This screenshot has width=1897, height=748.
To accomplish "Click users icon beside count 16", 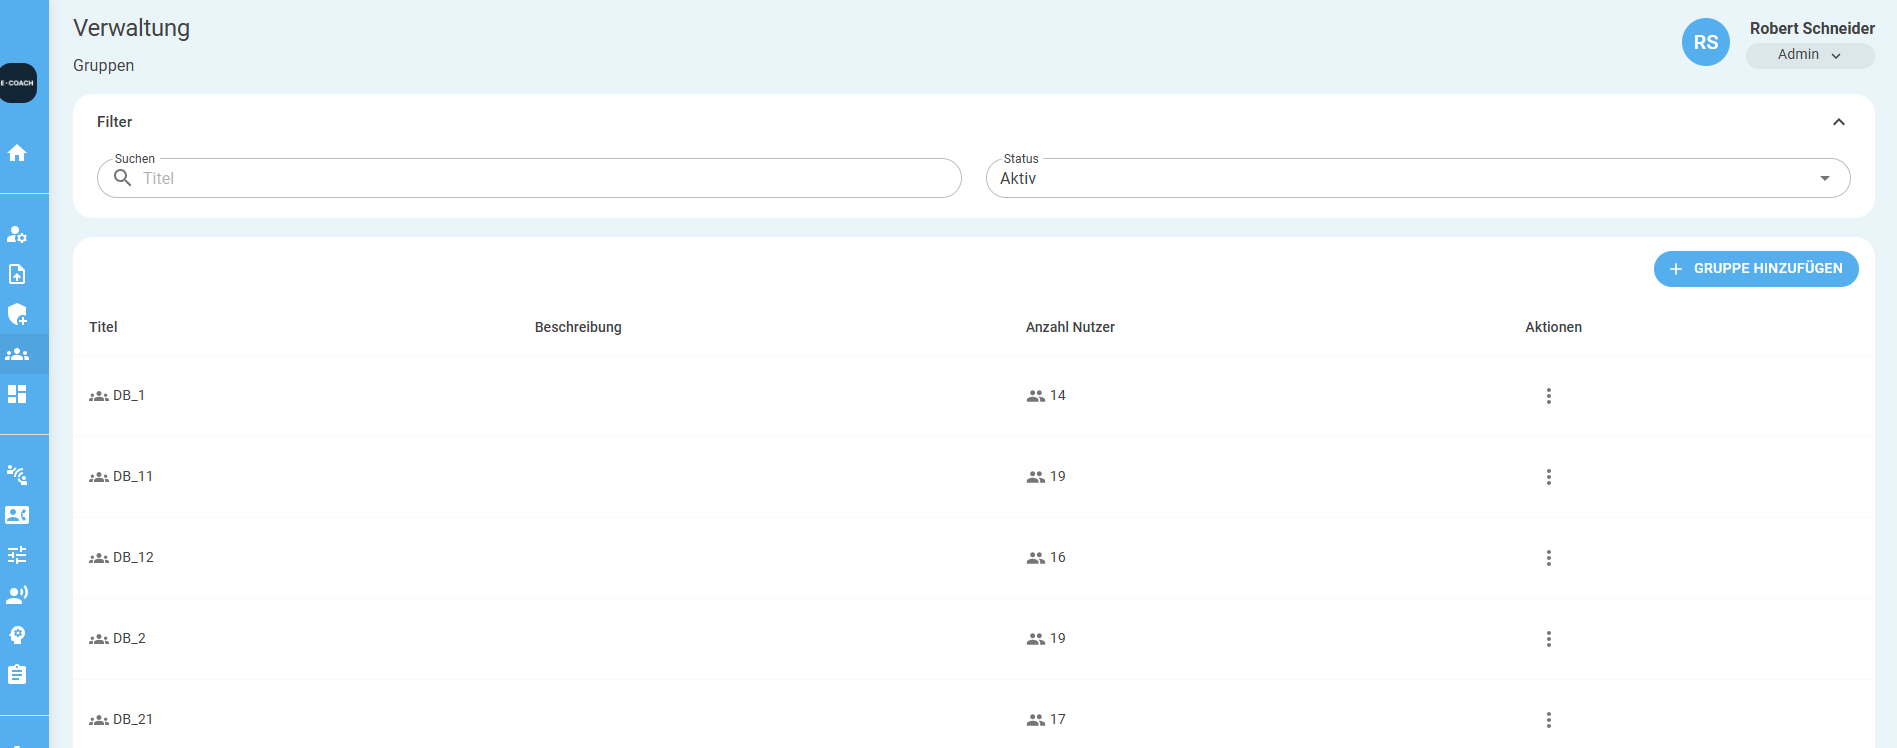I will tap(1036, 558).
